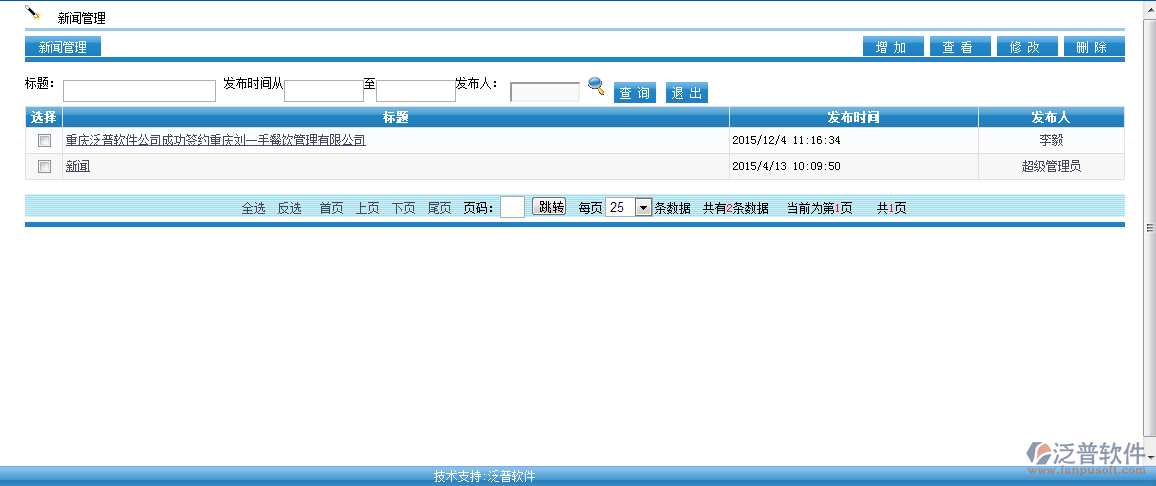Viewport: 1156px width, 486px height.
Task: Click the 李毅 publisher cell
Action: pos(1051,140)
